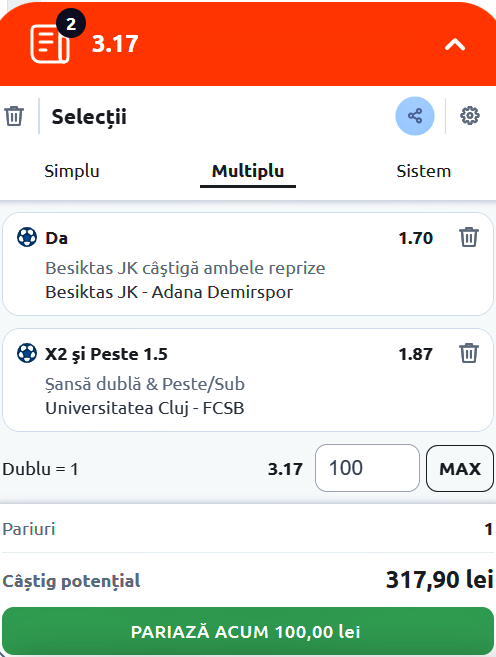496x657 pixels.
Task: Click the football icon next to Da
Action: (27, 237)
